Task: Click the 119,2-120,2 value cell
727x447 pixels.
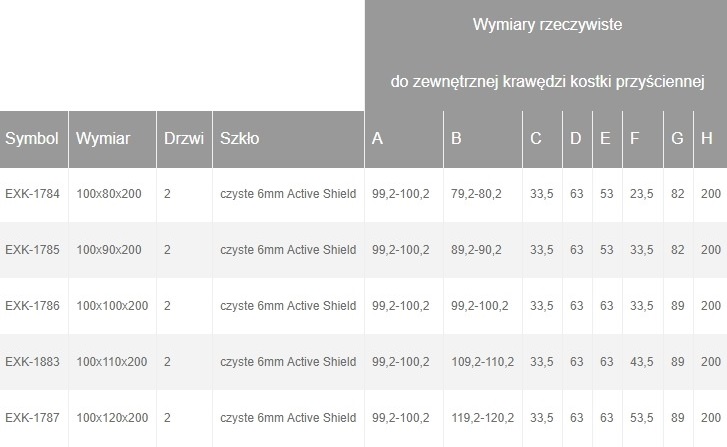Action: coord(481,418)
